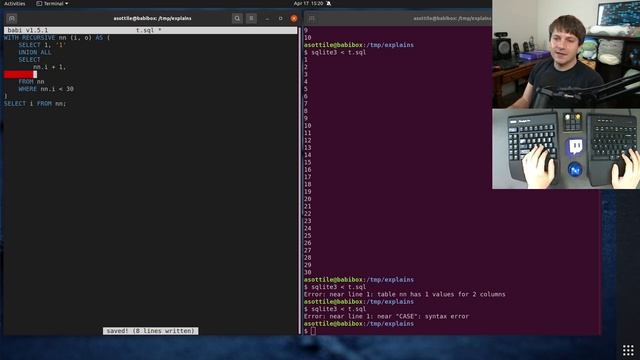Click output number 15 in the right terminal
The image size is (640, 360).
307,162
